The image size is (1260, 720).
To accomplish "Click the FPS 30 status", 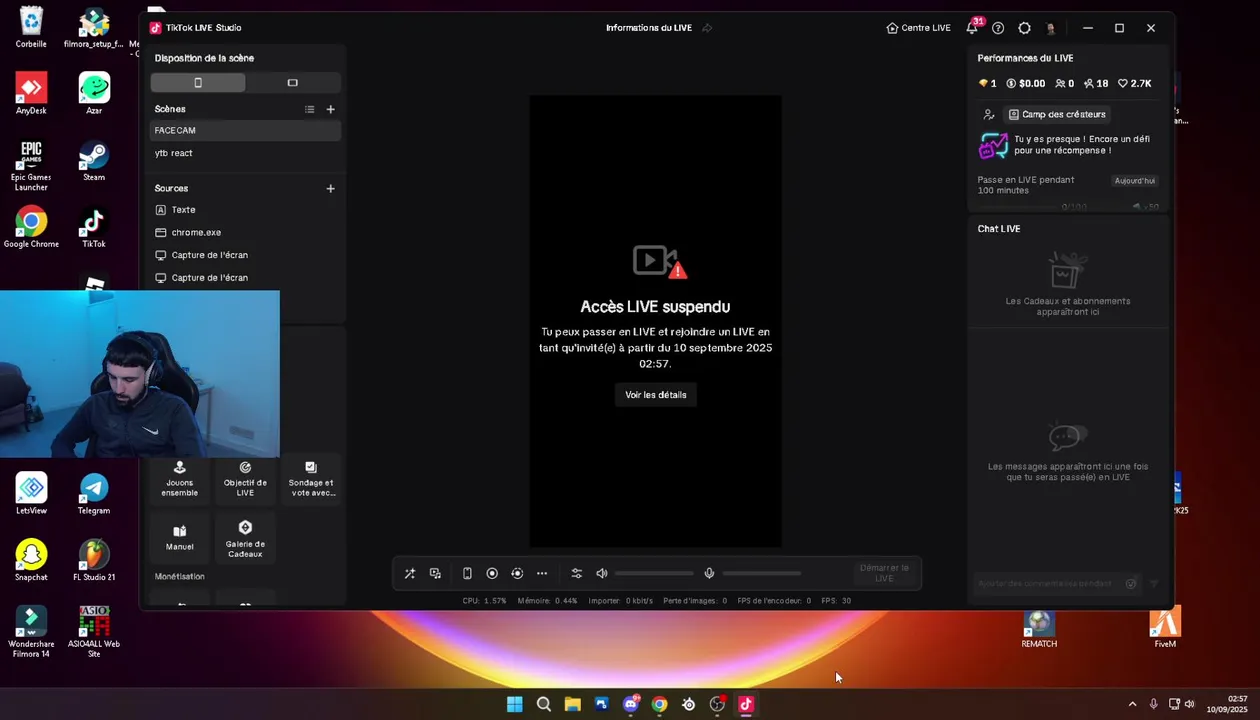I will (836, 601).
